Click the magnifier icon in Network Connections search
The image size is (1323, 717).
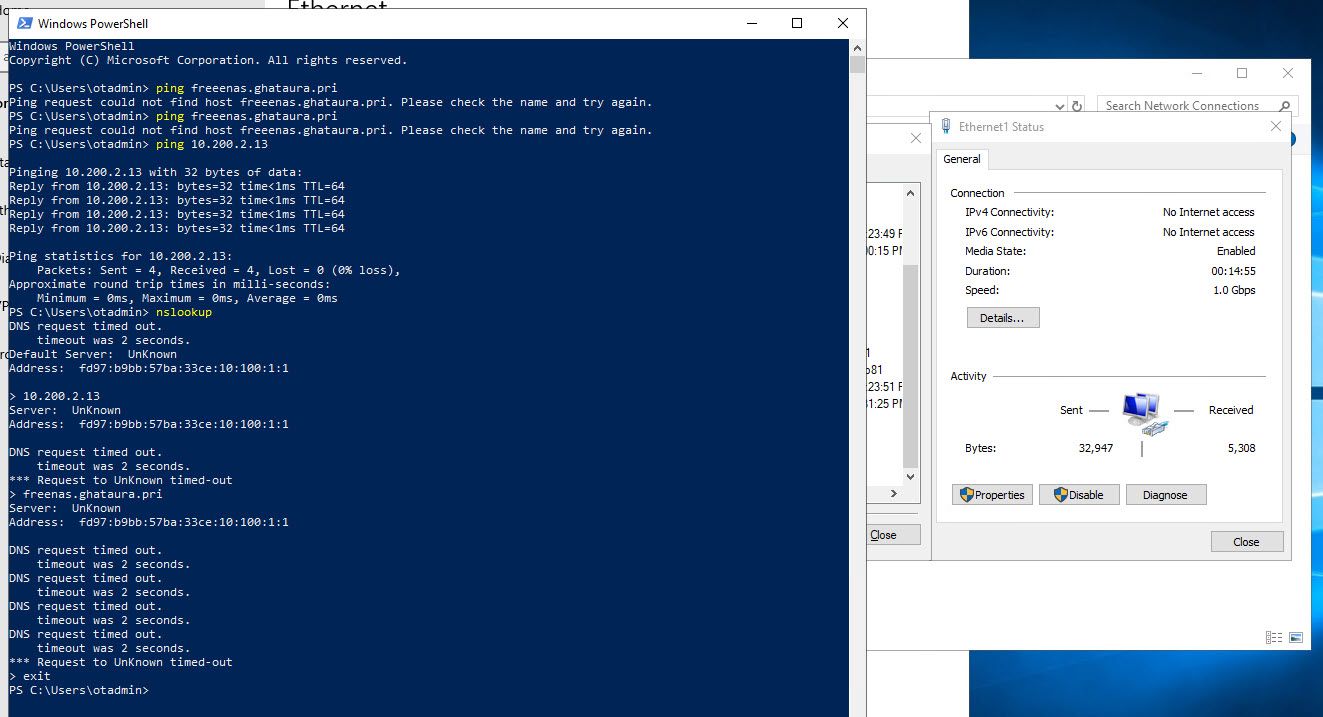point(1285,106)
